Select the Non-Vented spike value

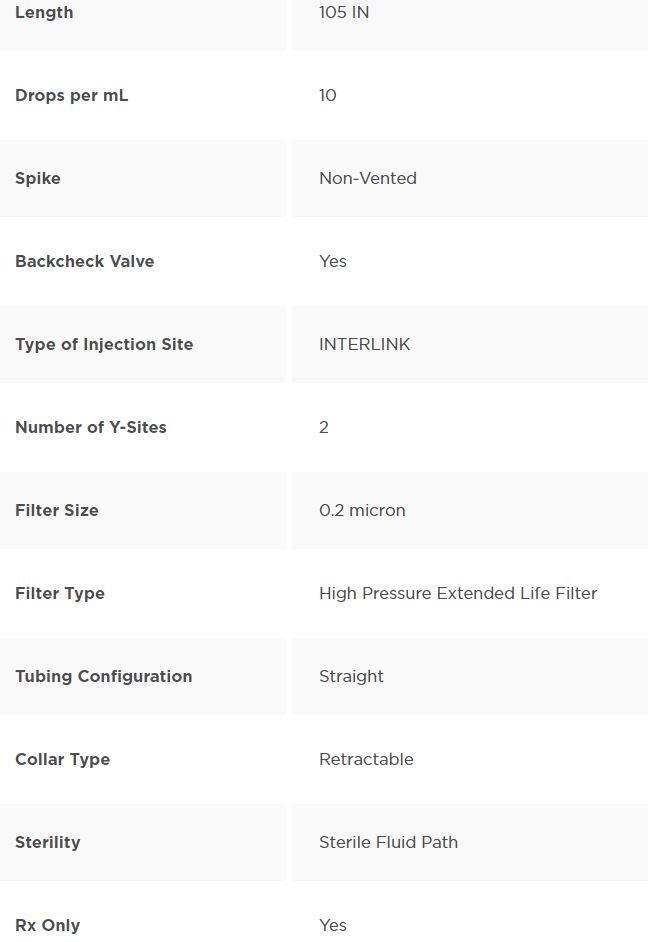coord(368,178)
